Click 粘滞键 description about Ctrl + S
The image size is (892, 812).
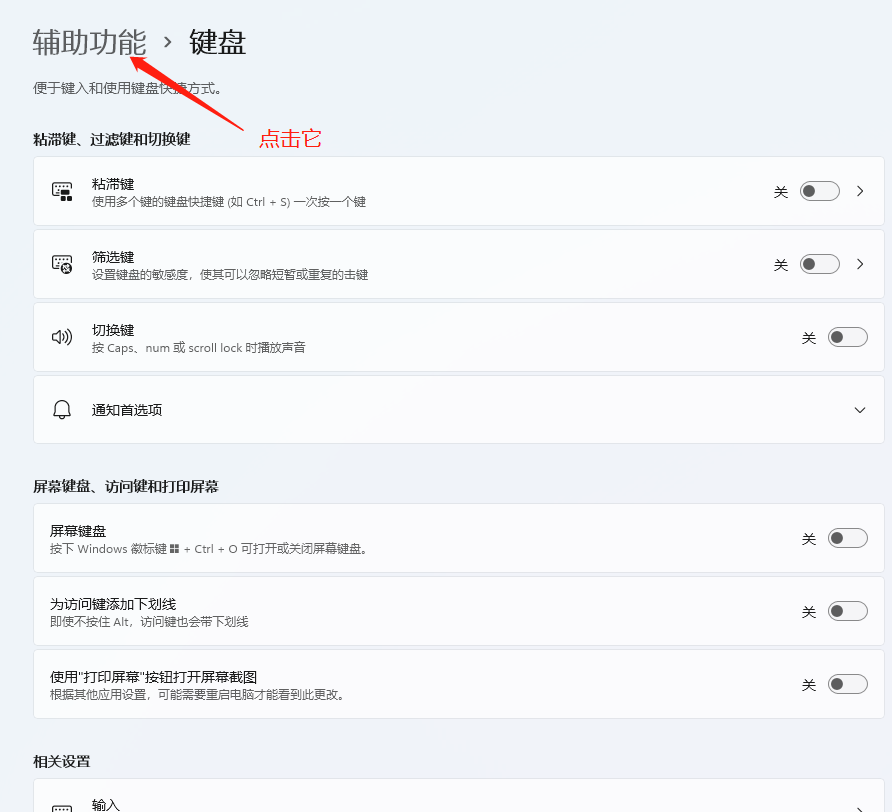229,202
